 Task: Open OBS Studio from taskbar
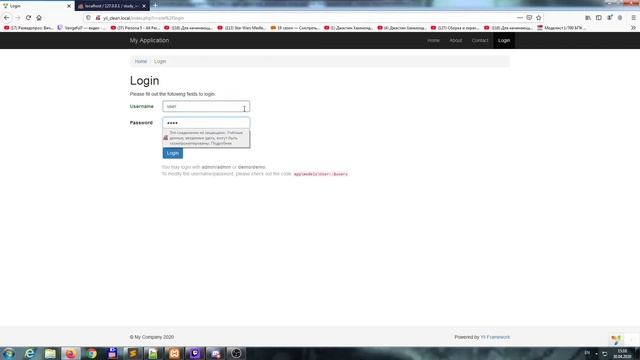point(236,353)
